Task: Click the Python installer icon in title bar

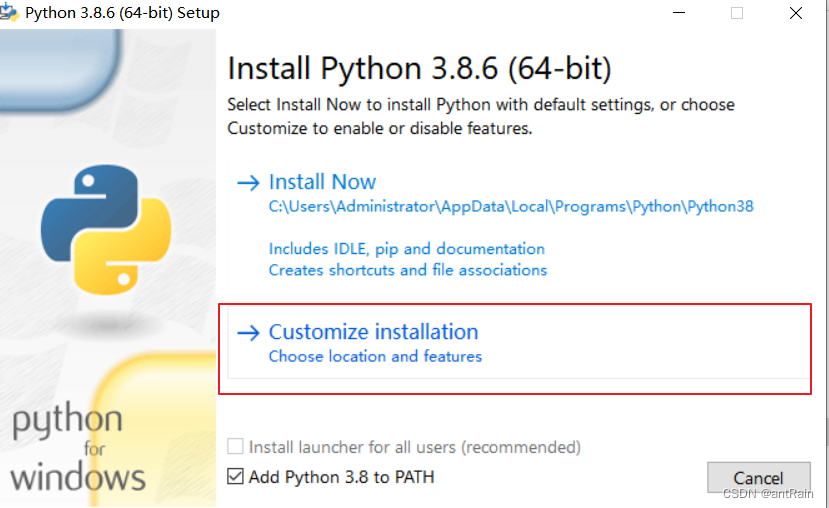Action: [x=9, y=12]
